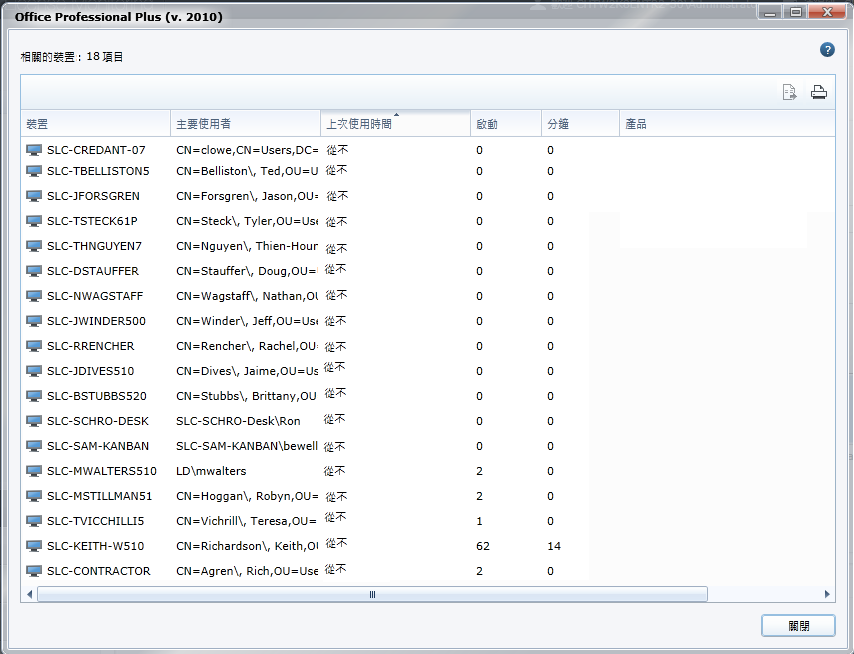Image resolution: width=854 pixels, height=654 pixels.
Task: Click the export list icon in toolbar
Action: click(x=789, y=93)
